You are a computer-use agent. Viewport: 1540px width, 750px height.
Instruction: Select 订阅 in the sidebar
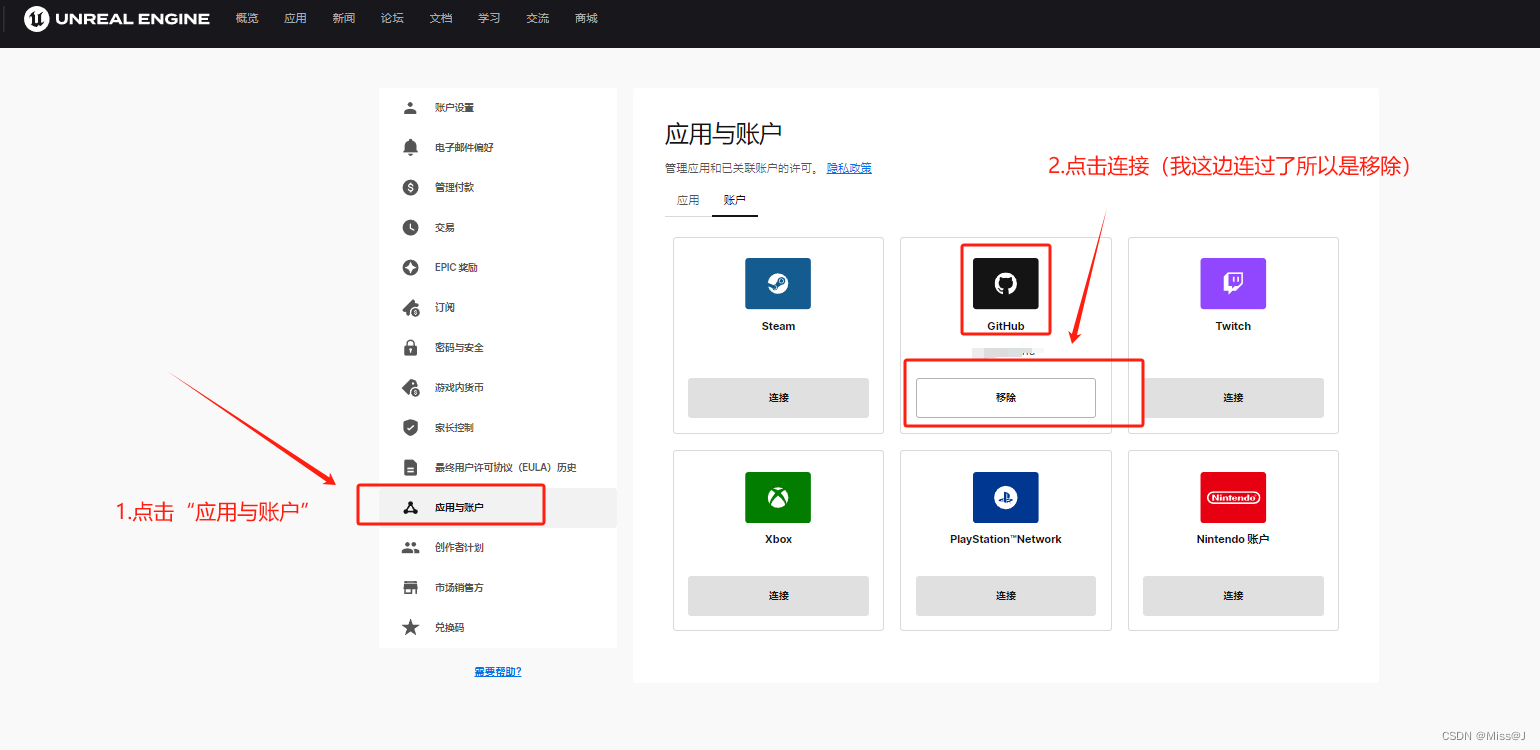pyautogui.click(x=498, y=307)
